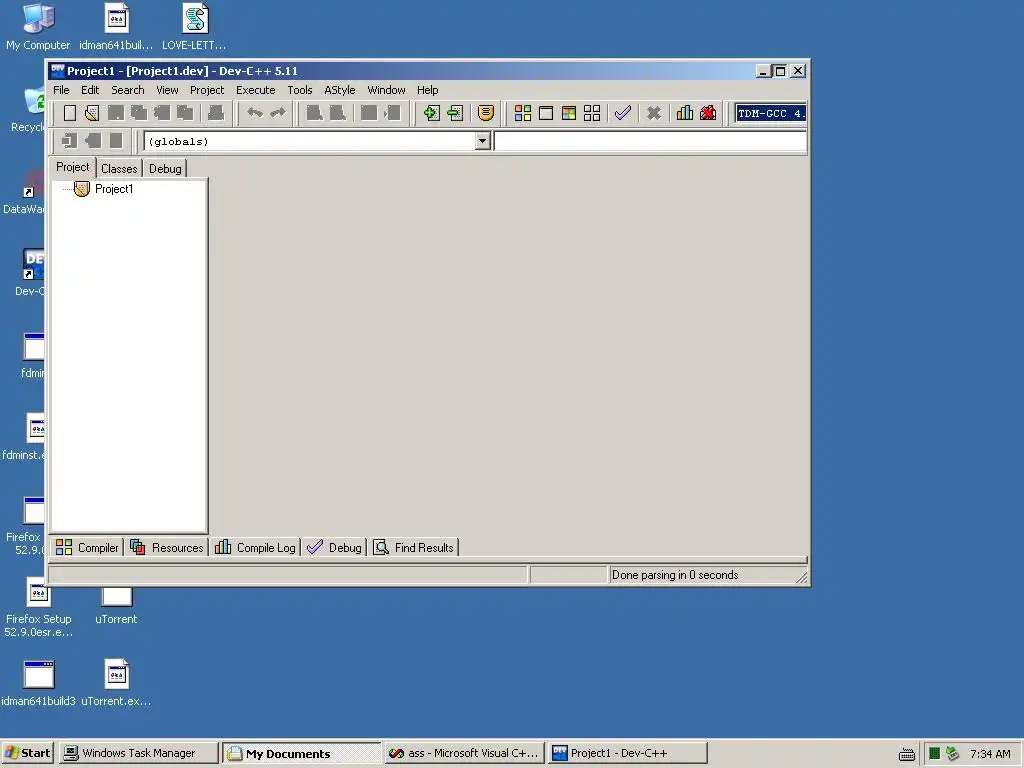Open the TDM-GCC compiler set dropdown
Viewport: 1024px width, 768px height.
(771, 113)
